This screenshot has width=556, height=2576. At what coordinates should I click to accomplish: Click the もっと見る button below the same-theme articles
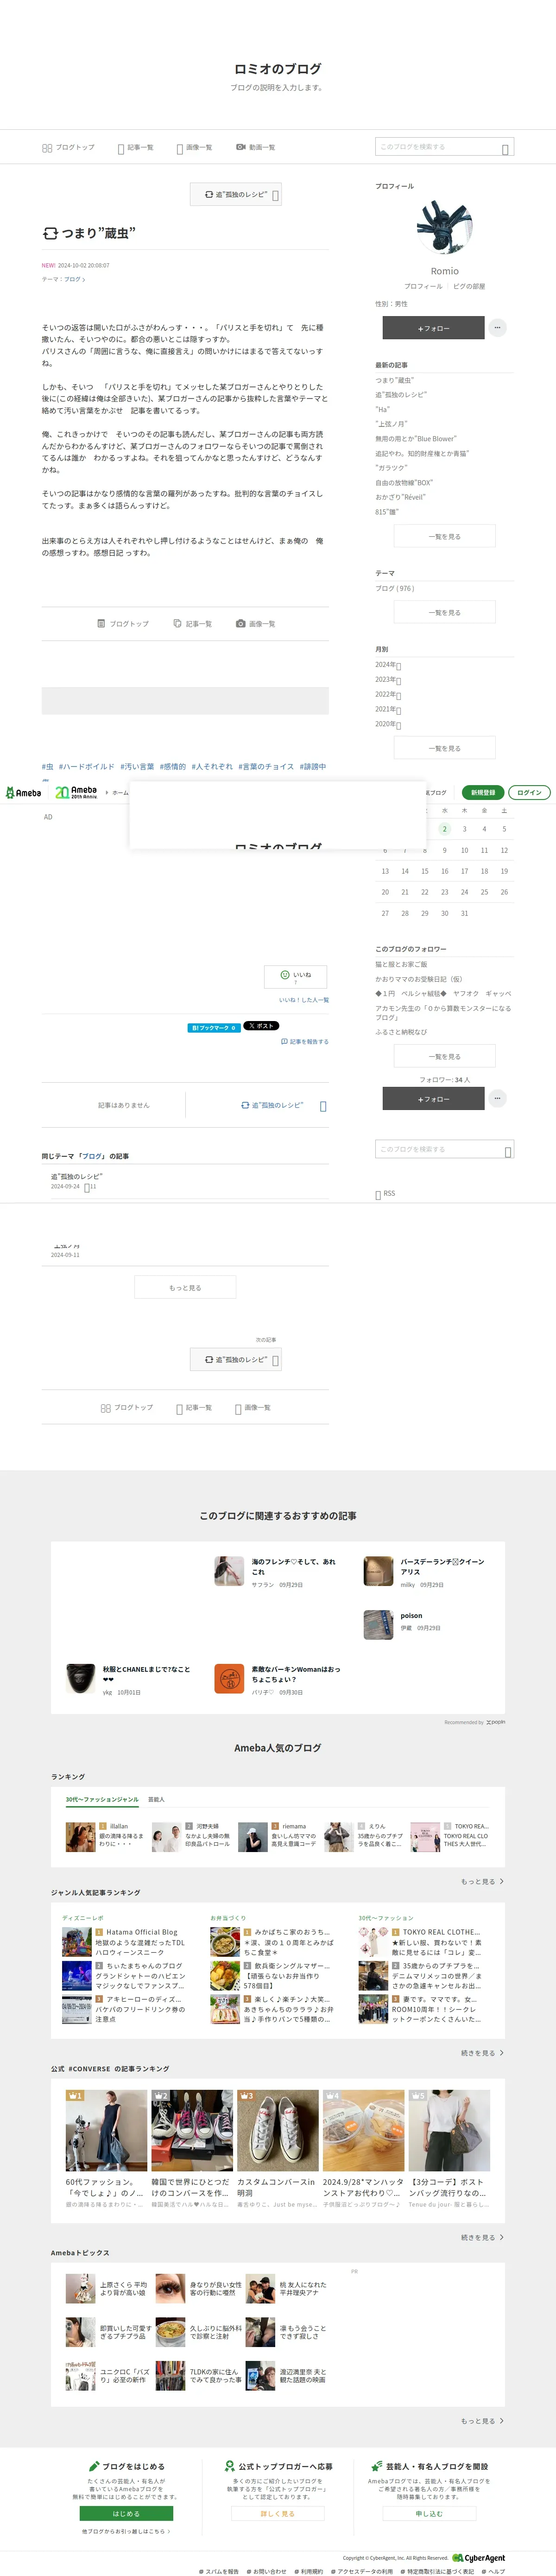point(185,1287)
